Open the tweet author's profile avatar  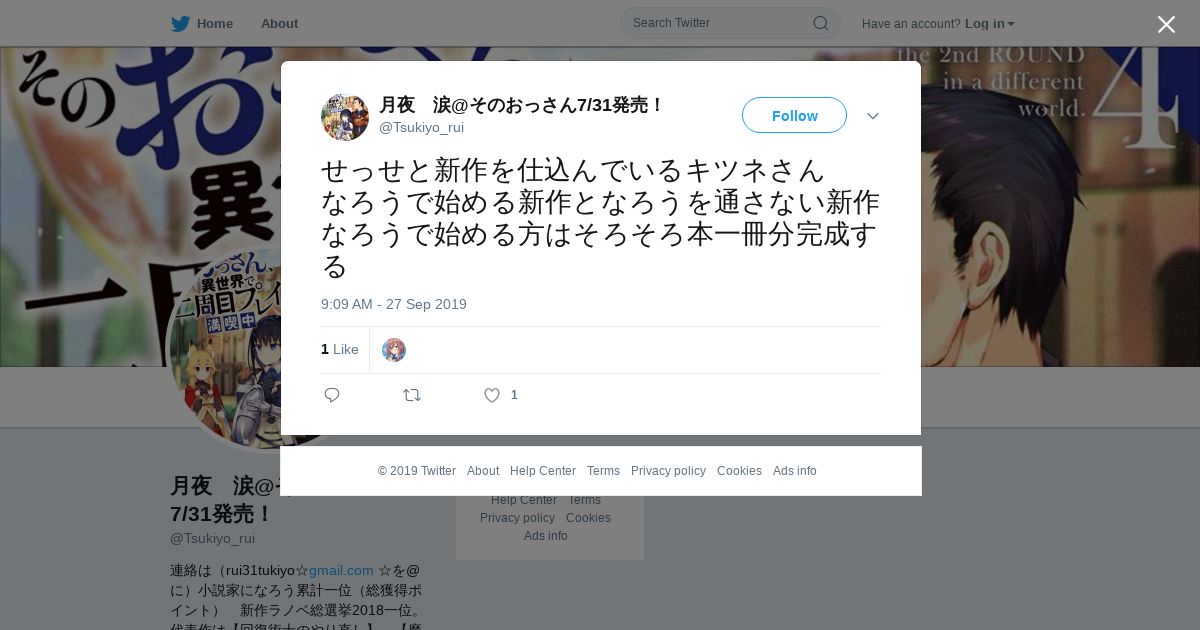[x=345, y=117]
